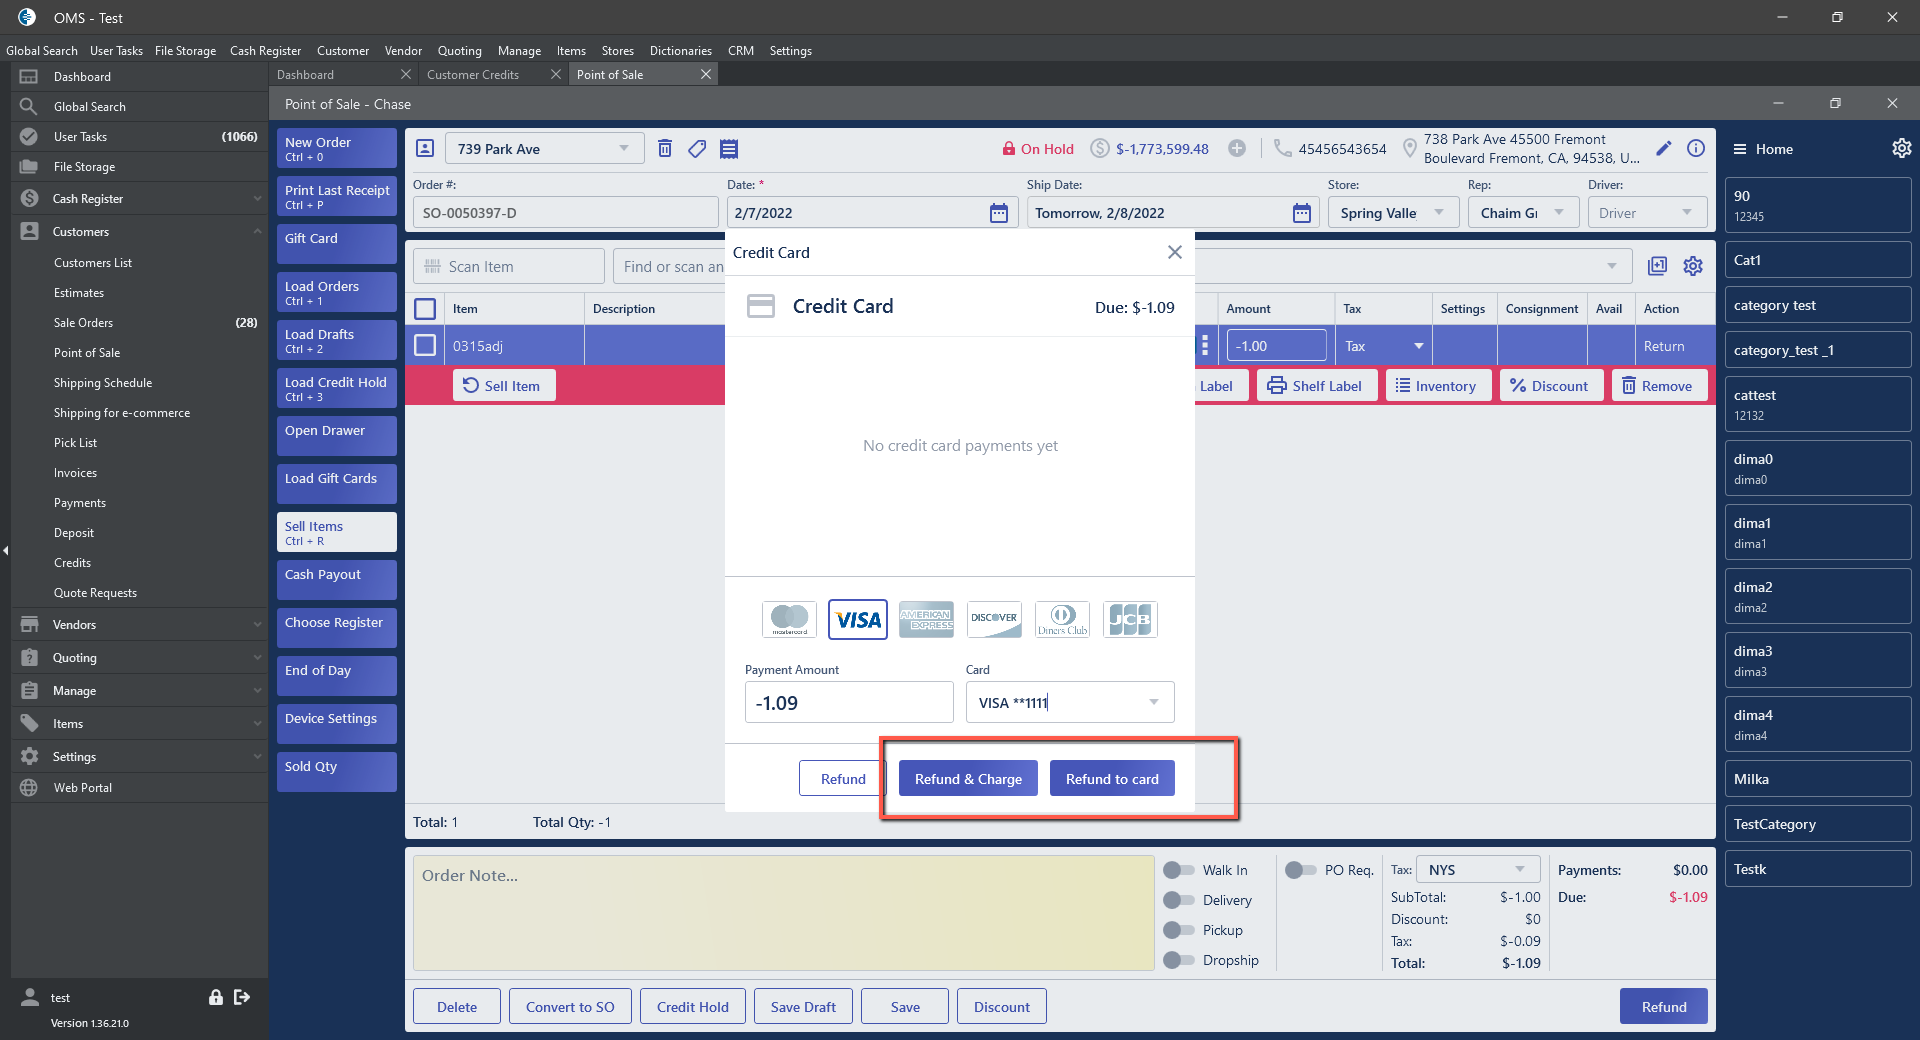The height and width of the screenshot is (1040, 1920).
Task: Select the Mastercard card type
Action: tap(790, 619)
